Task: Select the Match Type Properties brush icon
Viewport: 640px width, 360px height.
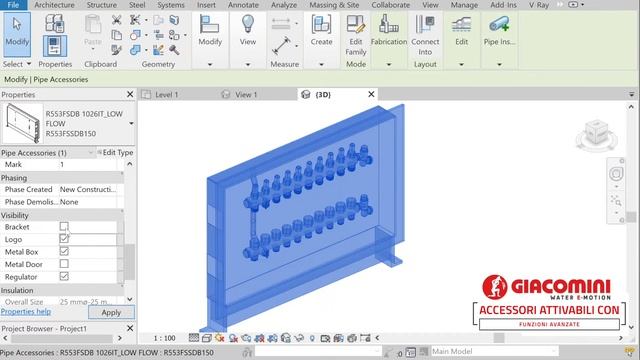Action: pyautogui.click(x=116, y=50)
